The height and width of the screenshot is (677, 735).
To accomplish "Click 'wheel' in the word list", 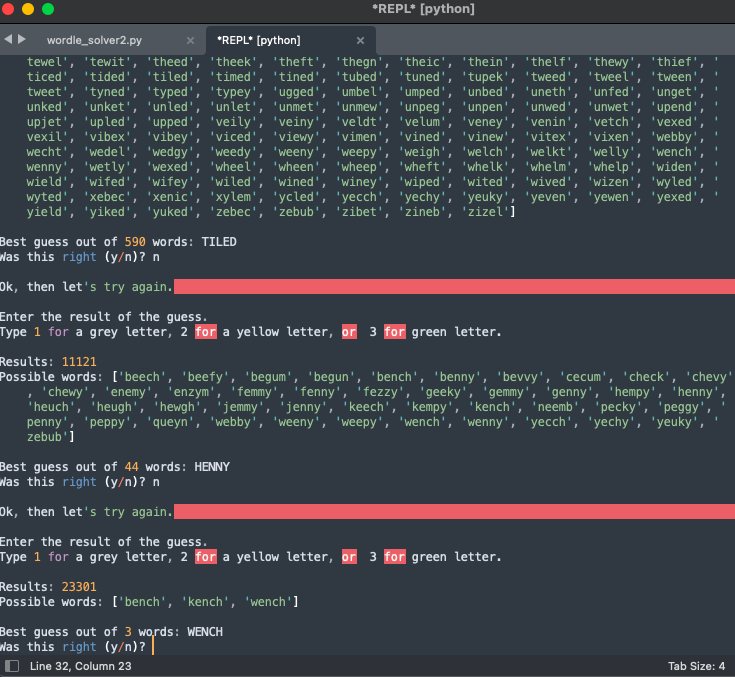I will 233,167.
